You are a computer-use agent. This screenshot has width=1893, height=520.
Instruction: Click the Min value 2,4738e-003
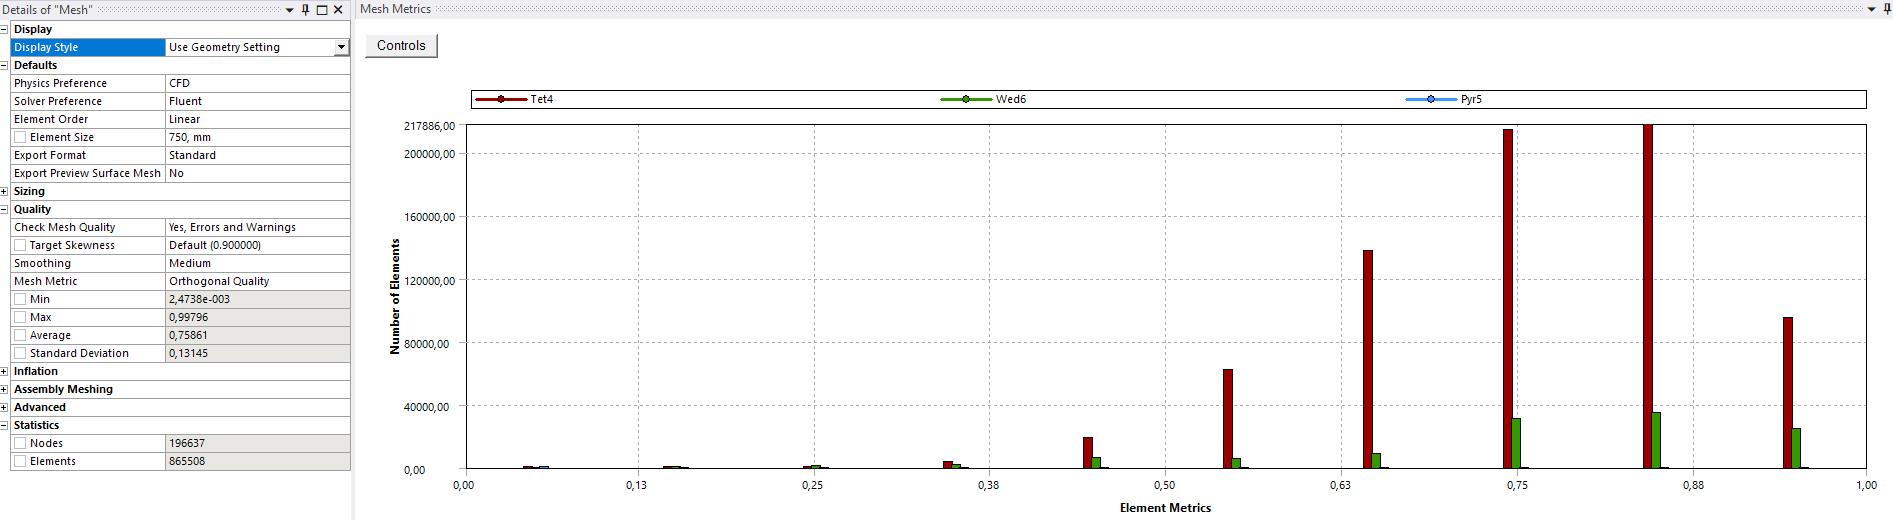[257, 299]
